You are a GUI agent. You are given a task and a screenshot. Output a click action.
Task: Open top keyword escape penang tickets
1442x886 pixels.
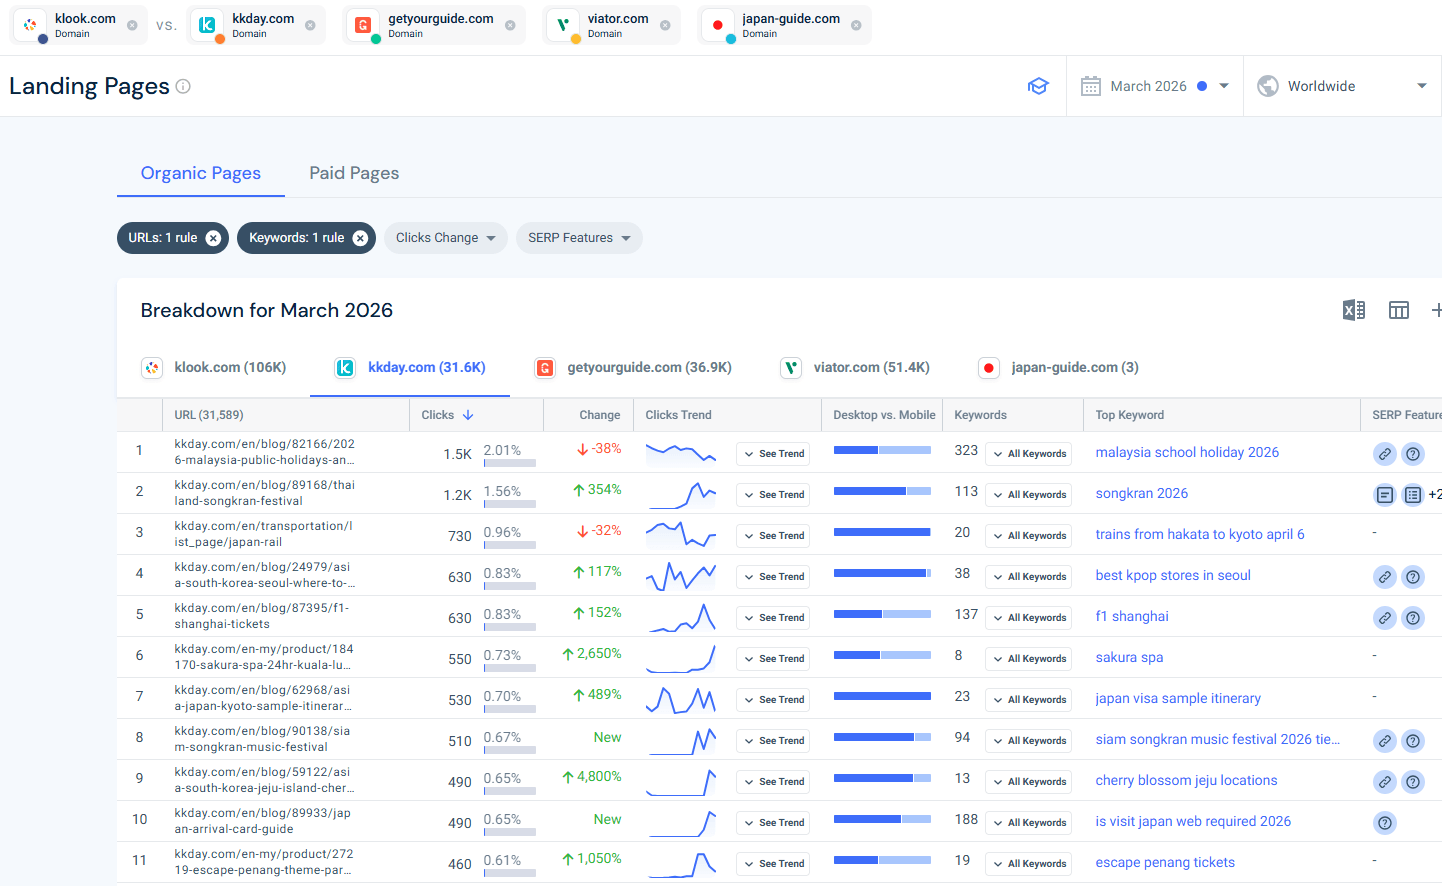click(x=1165, y=862)
